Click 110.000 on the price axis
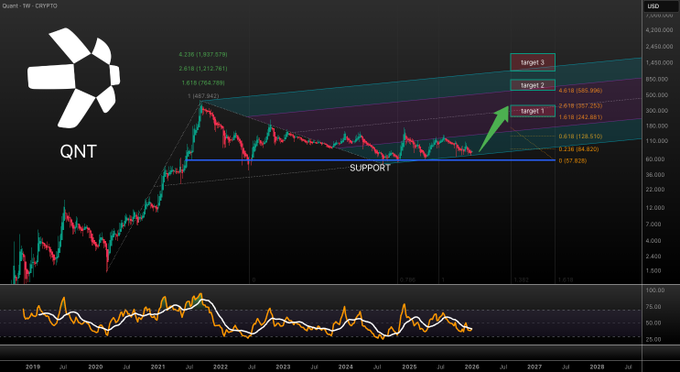This screenshot has height=372, width=680. (x=656, y=141)
